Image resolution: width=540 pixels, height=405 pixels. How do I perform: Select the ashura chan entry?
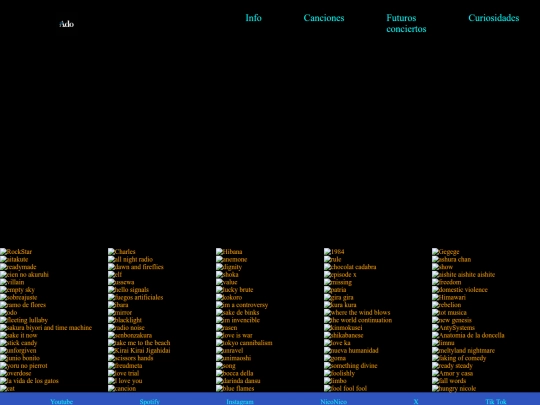pyautogui.click(x=451, y=259)
